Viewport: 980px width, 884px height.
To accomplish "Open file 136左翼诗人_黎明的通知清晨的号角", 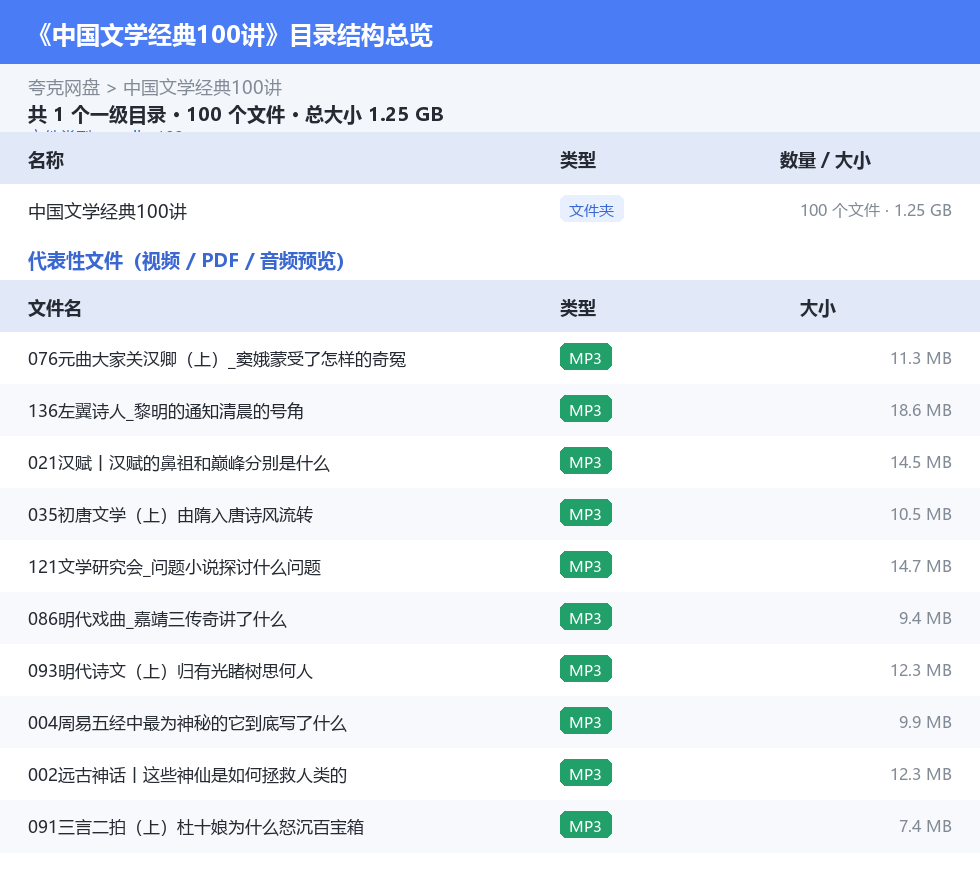I will coord(166,411).
